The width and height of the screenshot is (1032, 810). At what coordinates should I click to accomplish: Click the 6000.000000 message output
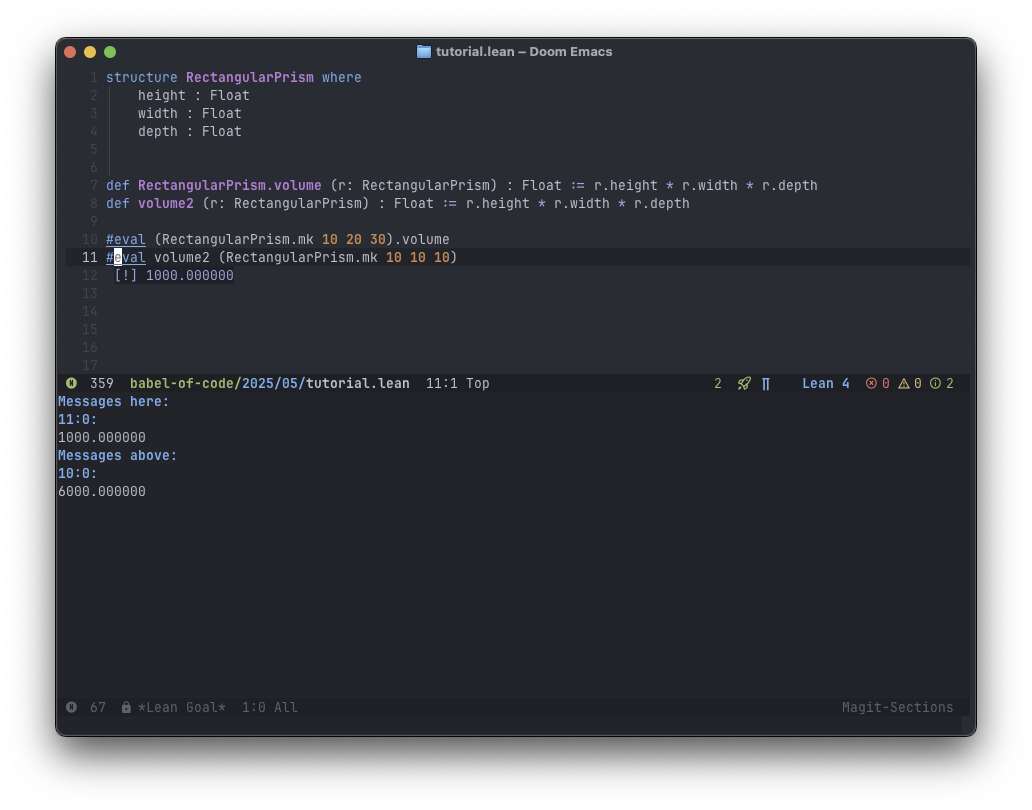pyautogui.click(x=102, y=492)
